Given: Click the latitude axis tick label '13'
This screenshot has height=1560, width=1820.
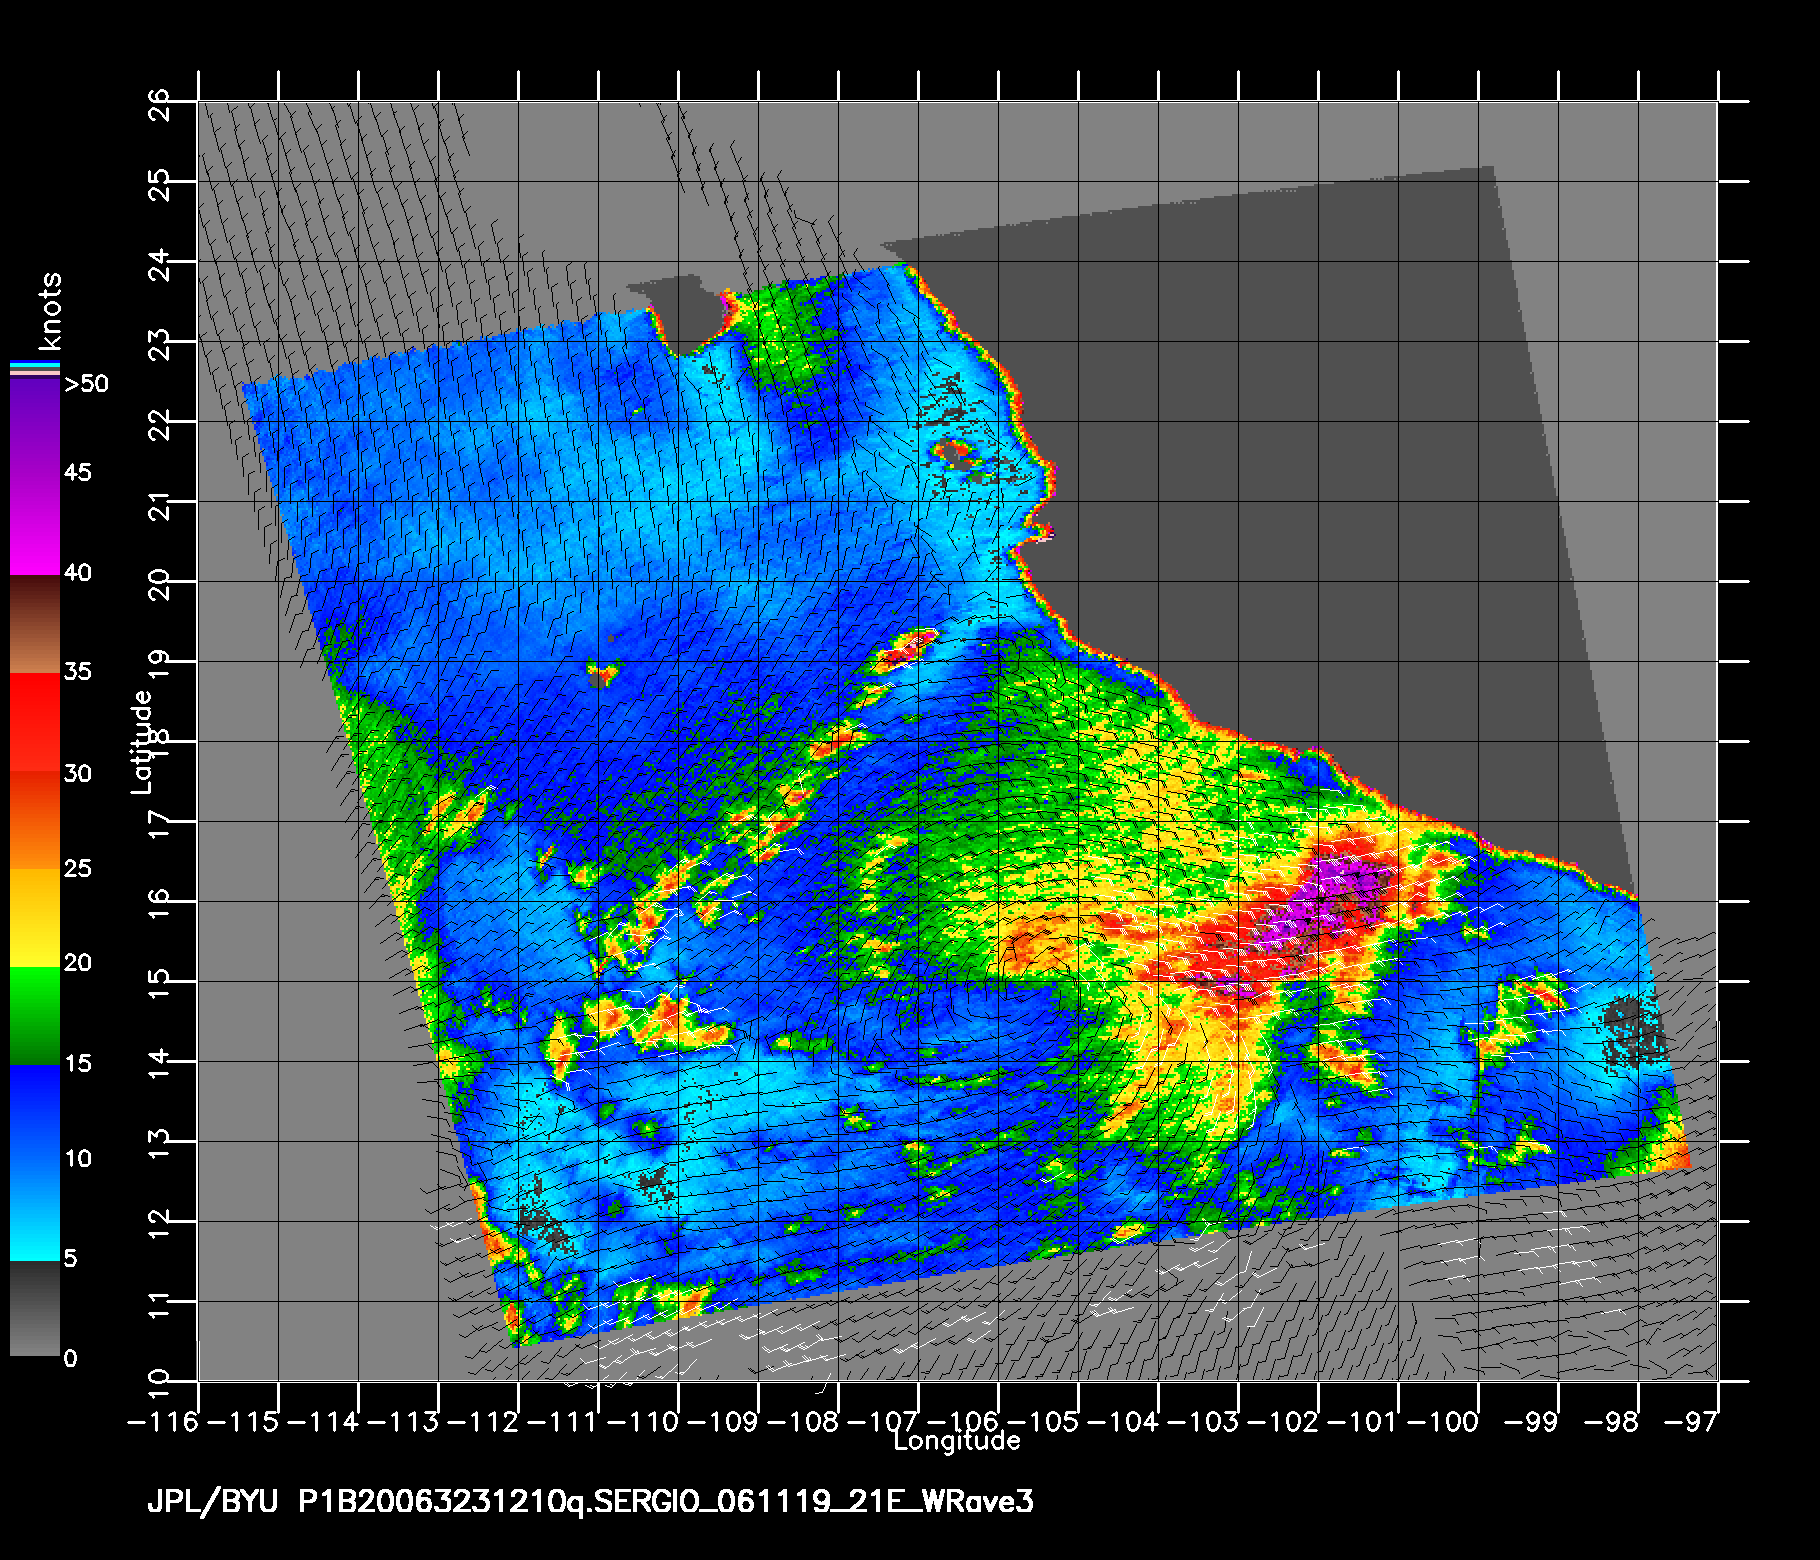Looking at the screenshot, I should 159,1142.
